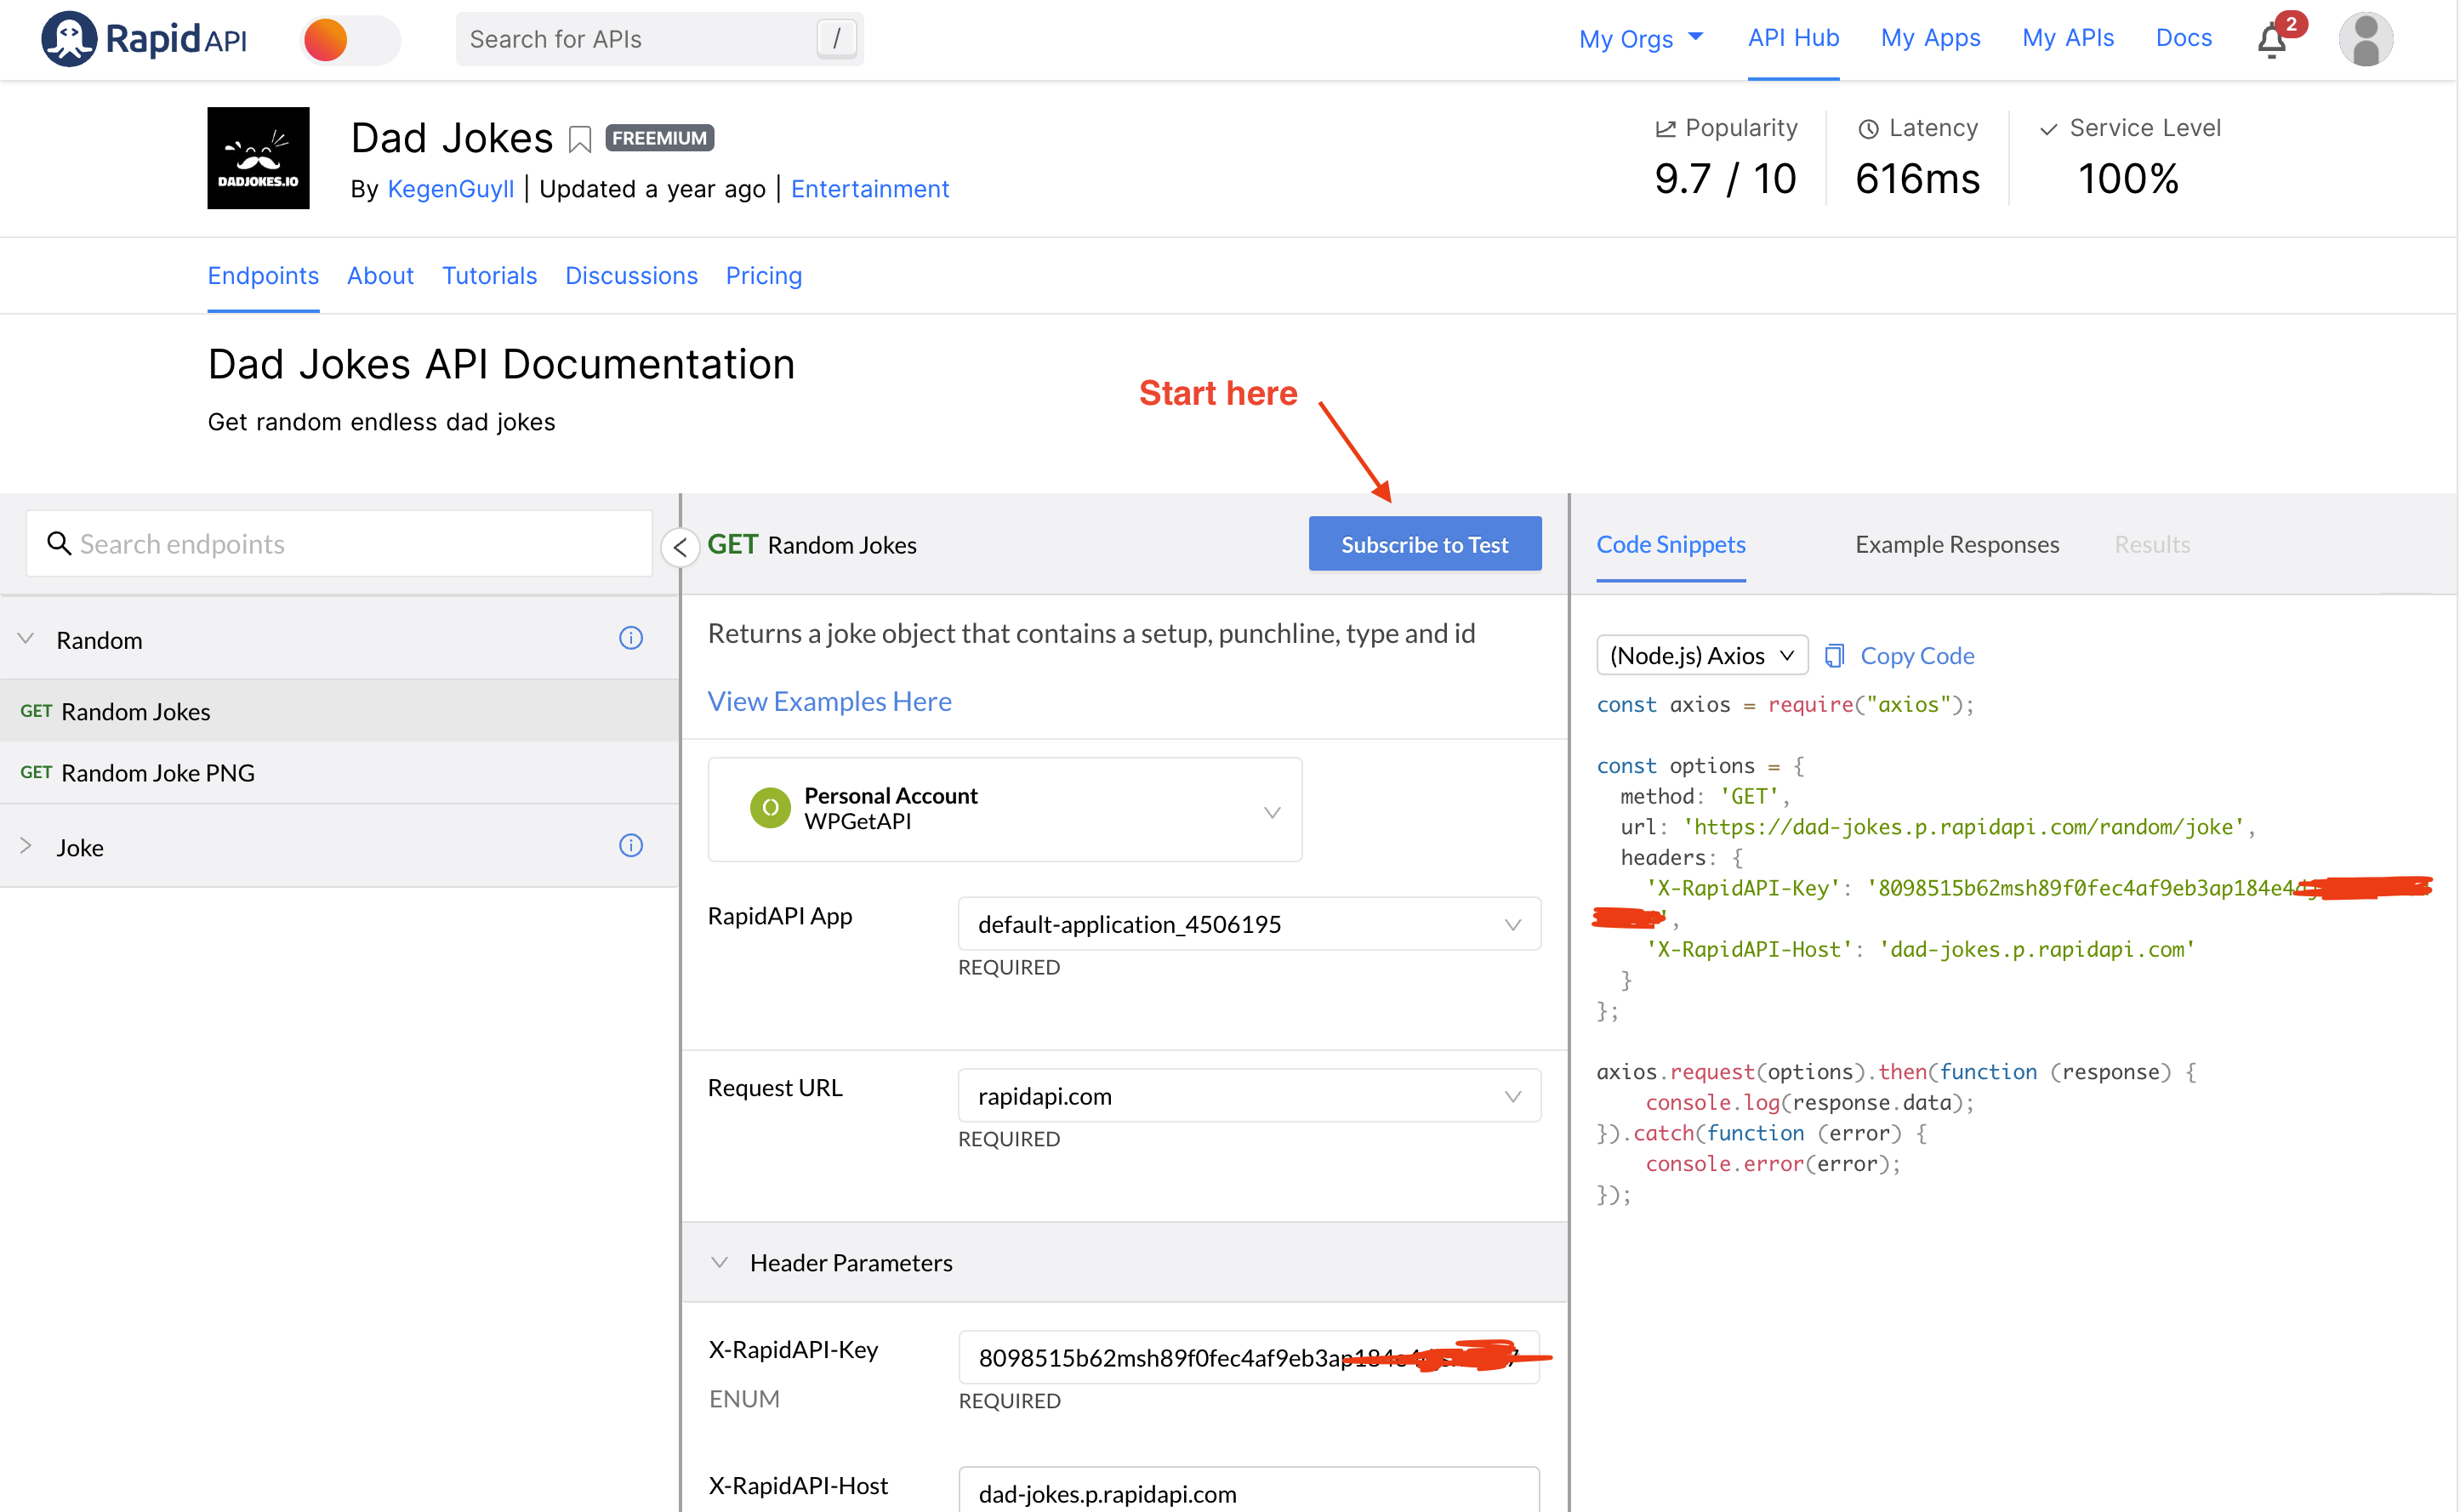Open the (Node.js) Axios language dropdown

pos(1702,656)
